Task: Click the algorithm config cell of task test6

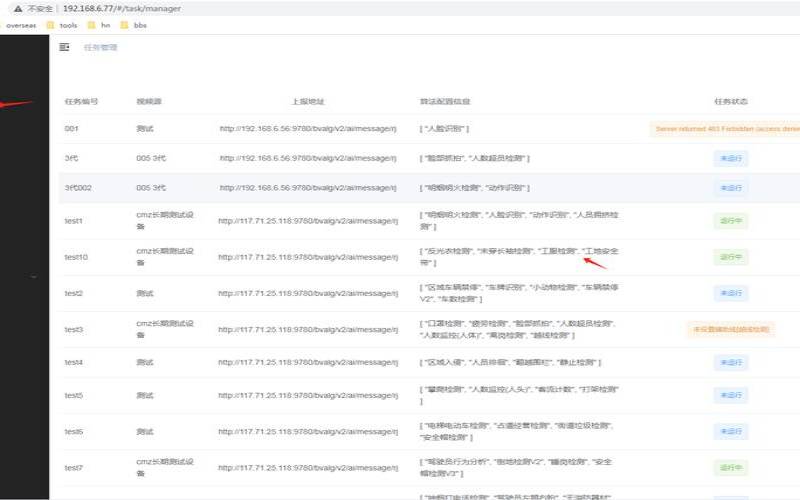Action: 517,431
